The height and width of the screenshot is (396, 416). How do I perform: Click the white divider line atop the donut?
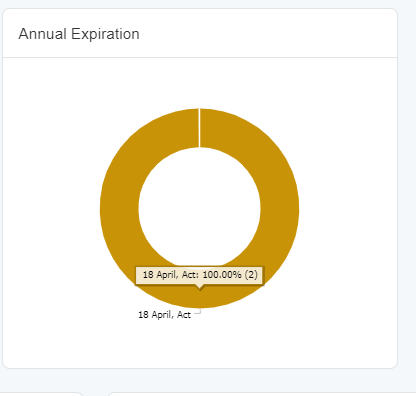(199, 128)
